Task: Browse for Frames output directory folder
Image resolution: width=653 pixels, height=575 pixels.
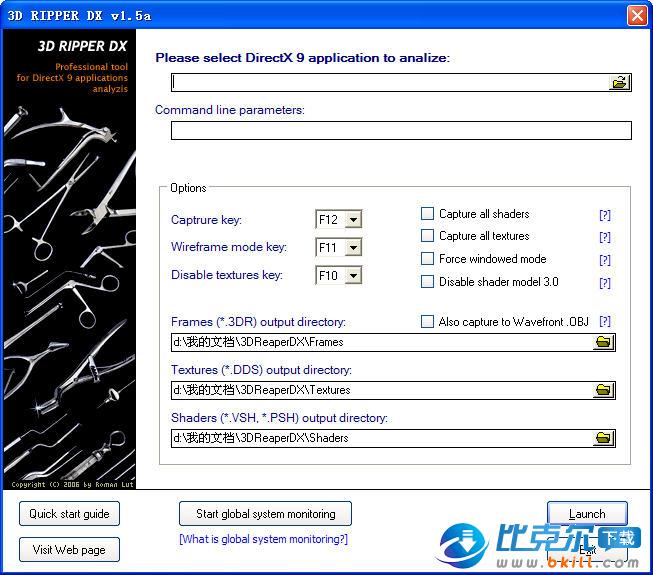Action: (603, 343)
